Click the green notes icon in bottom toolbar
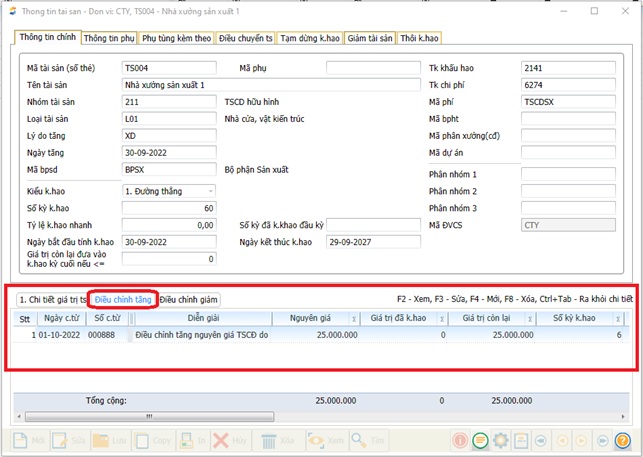This screenshot has width=643, height=457. tap(480, 440)
